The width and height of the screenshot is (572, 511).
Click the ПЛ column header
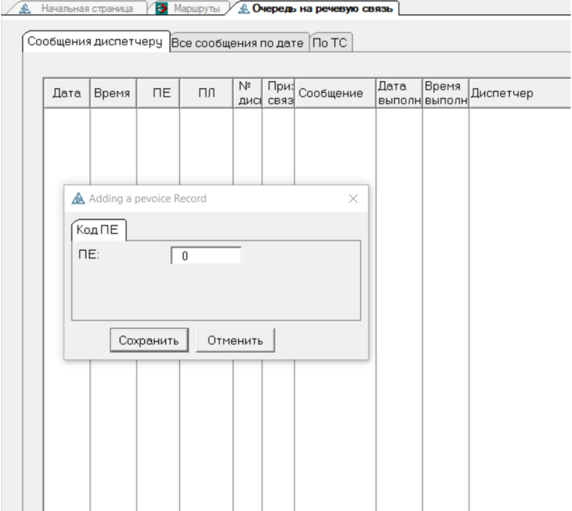(x=206, y=93)
